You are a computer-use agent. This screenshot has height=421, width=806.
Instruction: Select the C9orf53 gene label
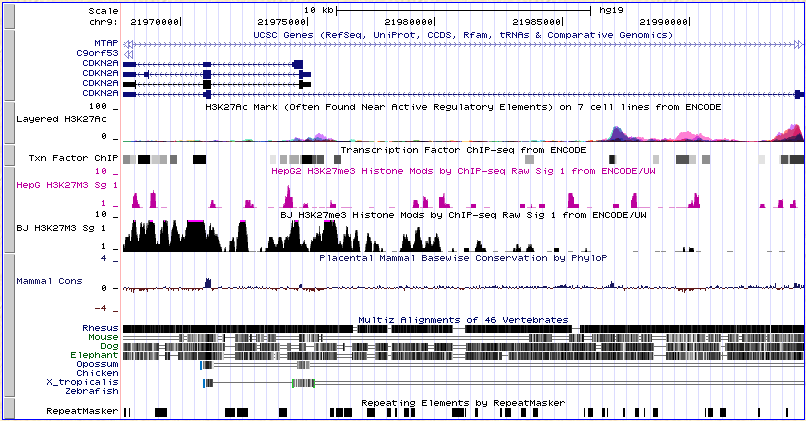point(99,53)
